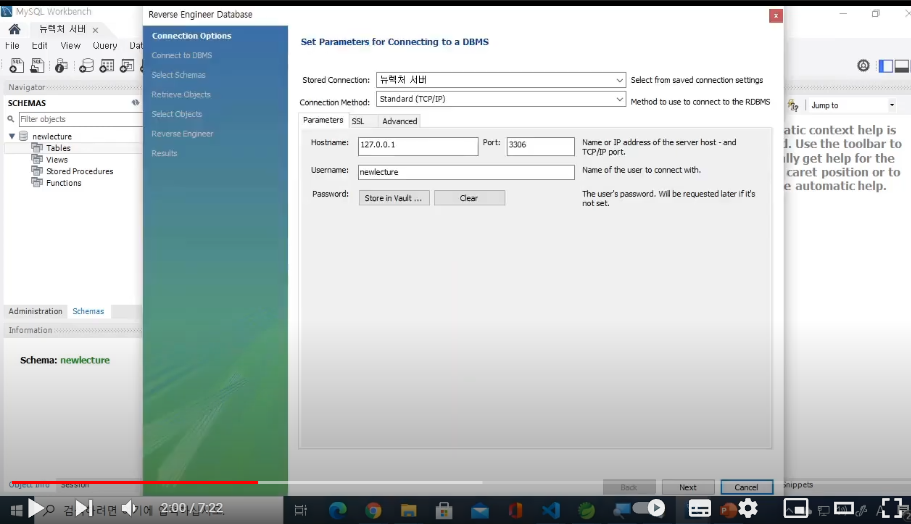Click the Connect to DBMS wizard step
The width and height of the screenshot is (911, 524).
tap(182, 55)
